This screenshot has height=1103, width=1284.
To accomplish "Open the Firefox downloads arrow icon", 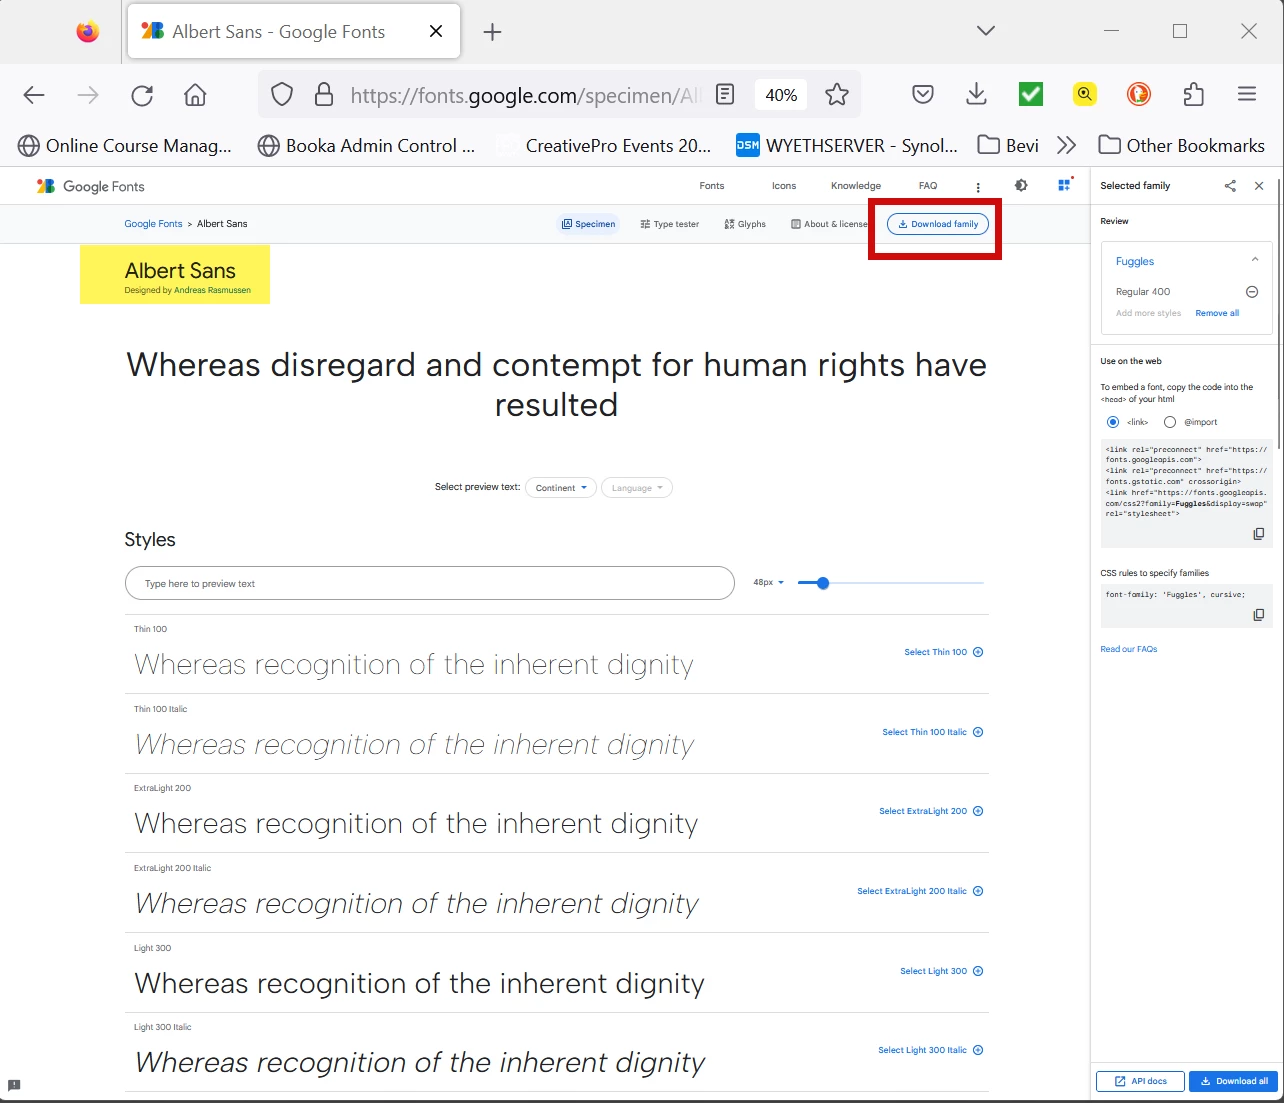I will click(x=977, y=95).
